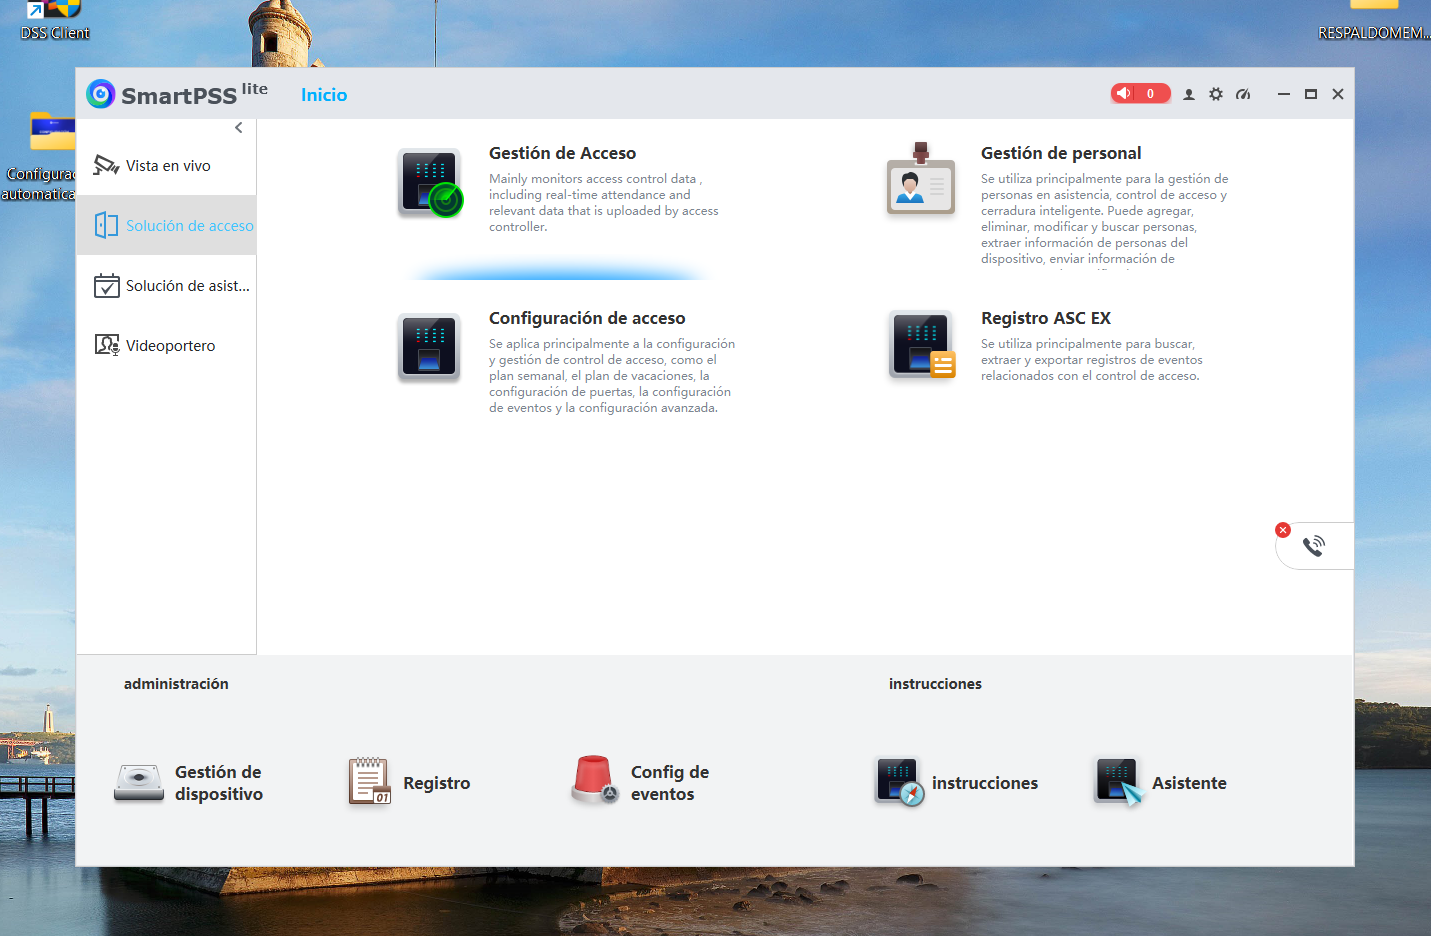Click the Solución de asist... calendar icon
Image resolution: width=1431 pixels, height=936 pixels.
pyautogui.click(x=106, y=286)
